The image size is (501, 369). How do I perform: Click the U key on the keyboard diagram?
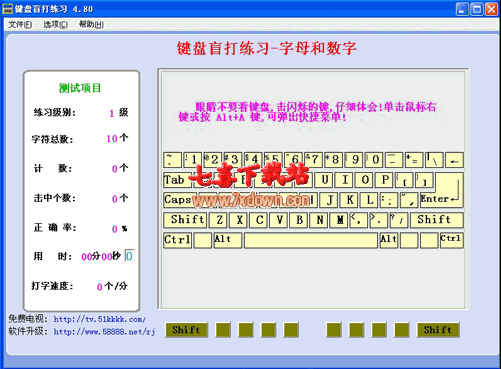[x=324, y=180]
